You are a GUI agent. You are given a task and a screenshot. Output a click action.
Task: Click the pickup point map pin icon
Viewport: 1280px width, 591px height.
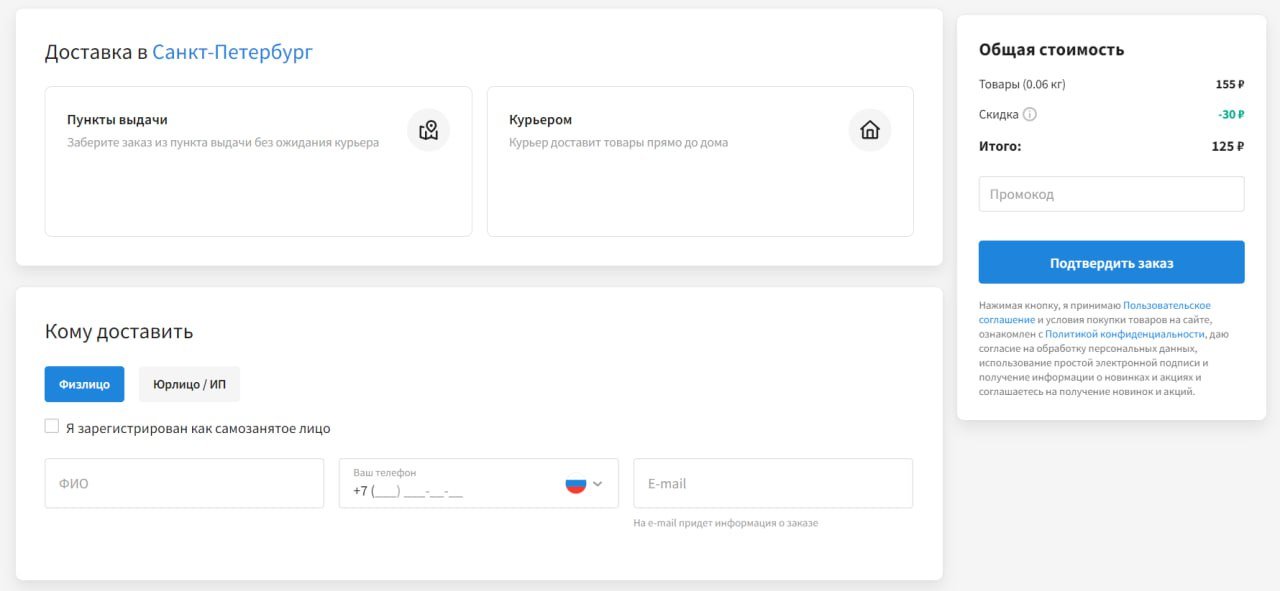429,130
